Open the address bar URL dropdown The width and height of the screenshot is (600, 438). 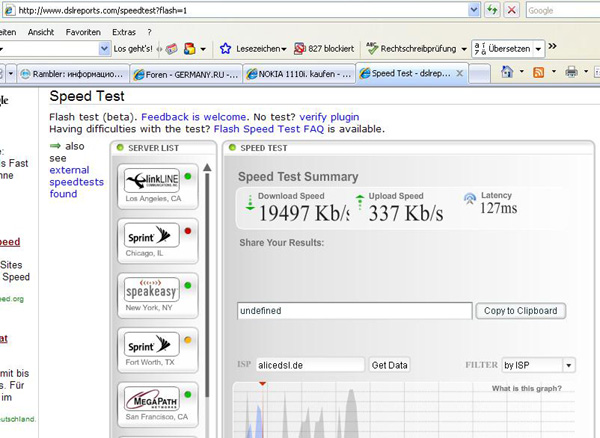[x=473, y=10]
